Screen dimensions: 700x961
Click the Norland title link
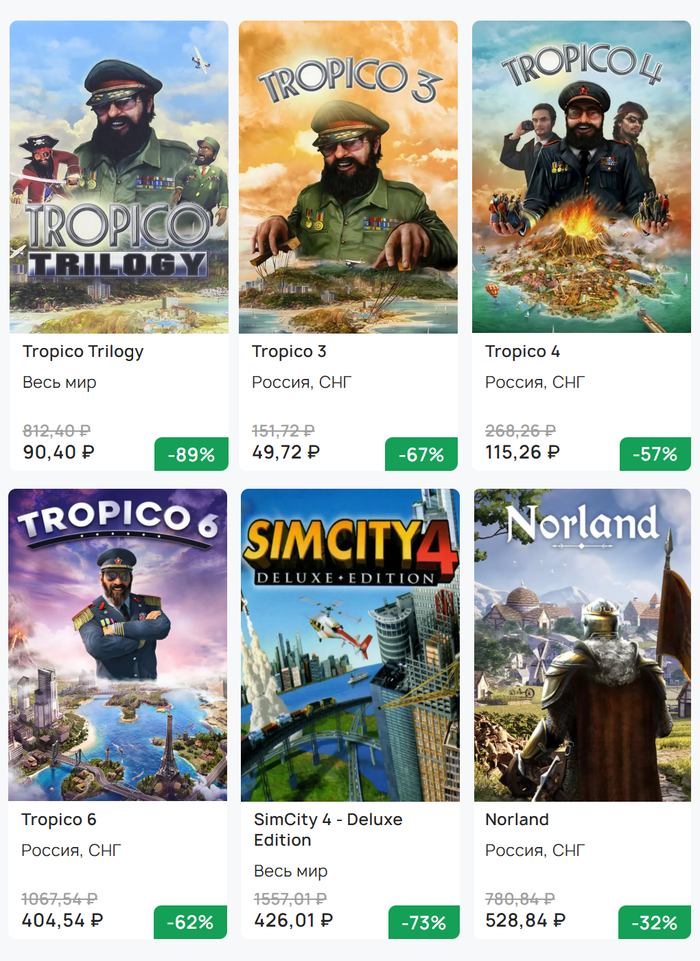tap(517, 820)
